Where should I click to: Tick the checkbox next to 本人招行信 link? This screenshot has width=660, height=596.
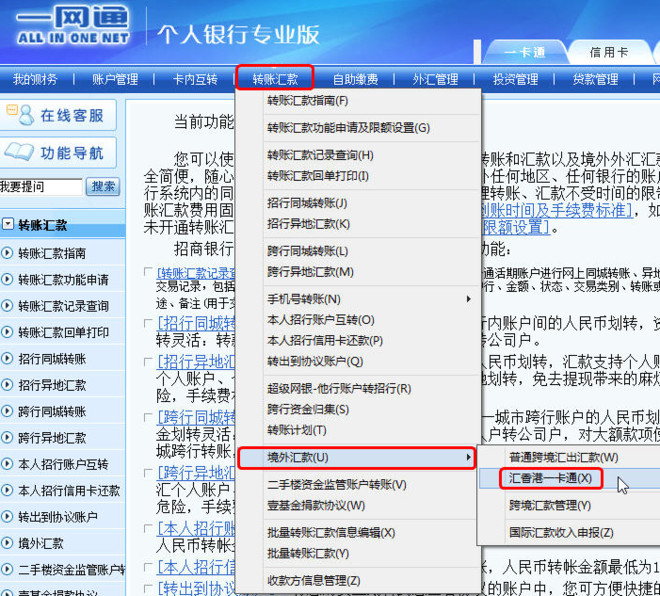148,567
